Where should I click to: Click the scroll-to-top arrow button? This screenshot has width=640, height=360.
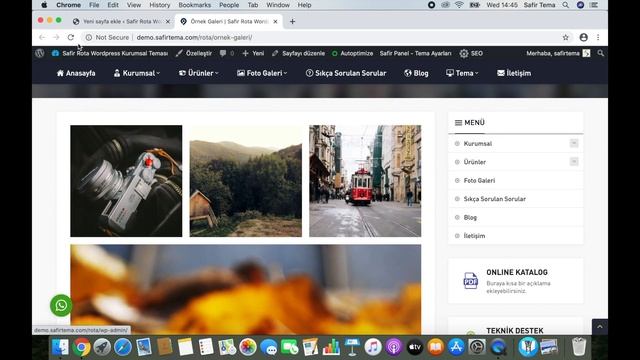click(600, 327)
